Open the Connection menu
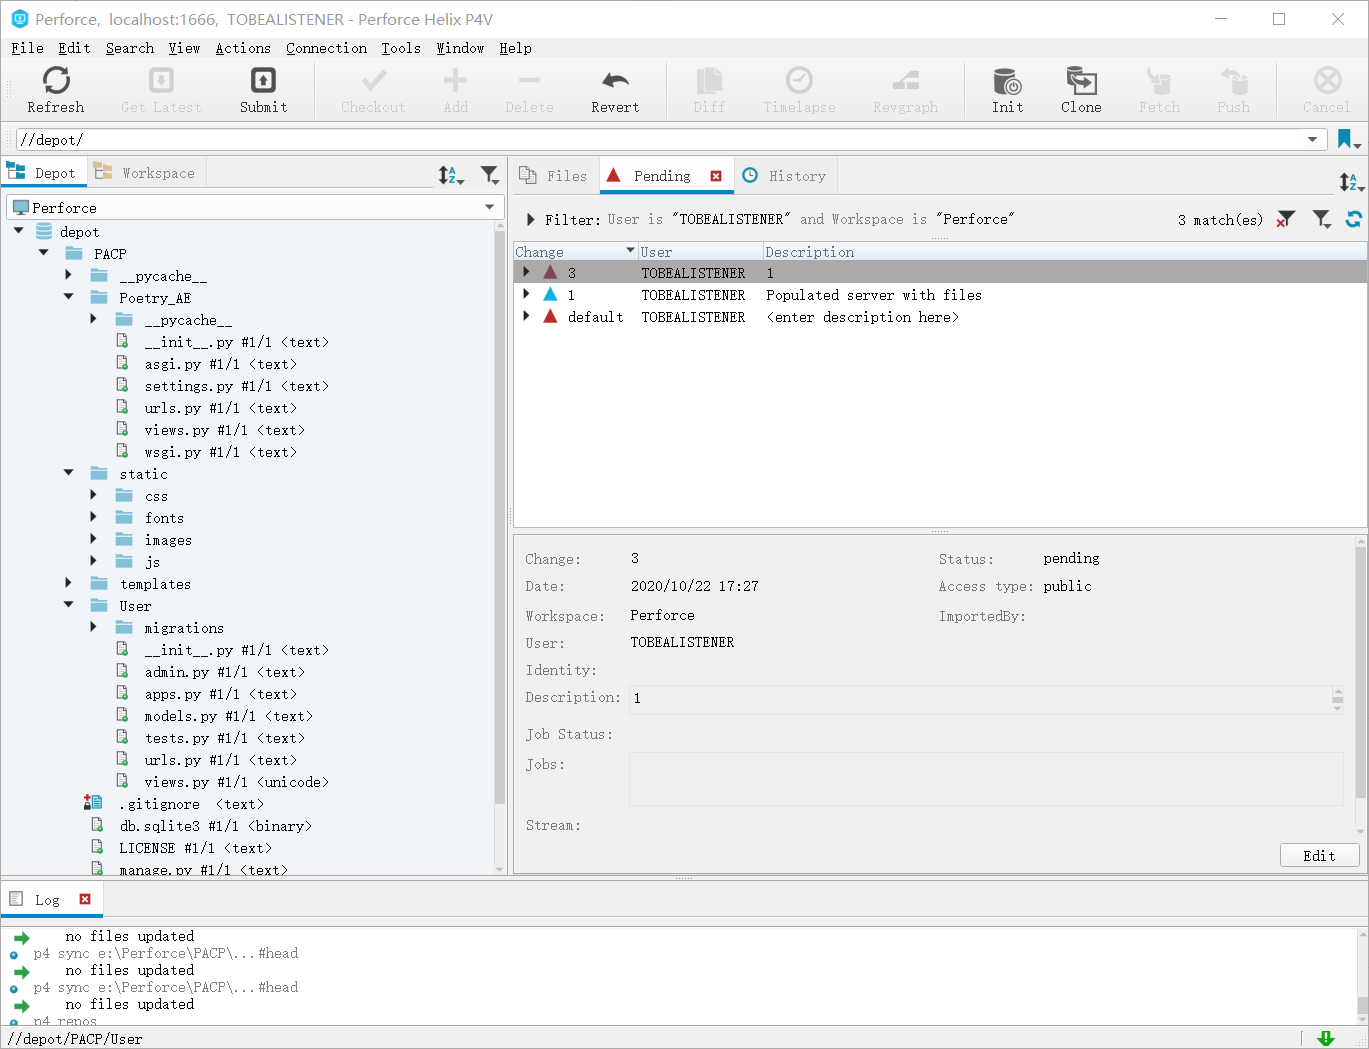Viewport: 1369px width, 1049px height. [x=326, y=48]
